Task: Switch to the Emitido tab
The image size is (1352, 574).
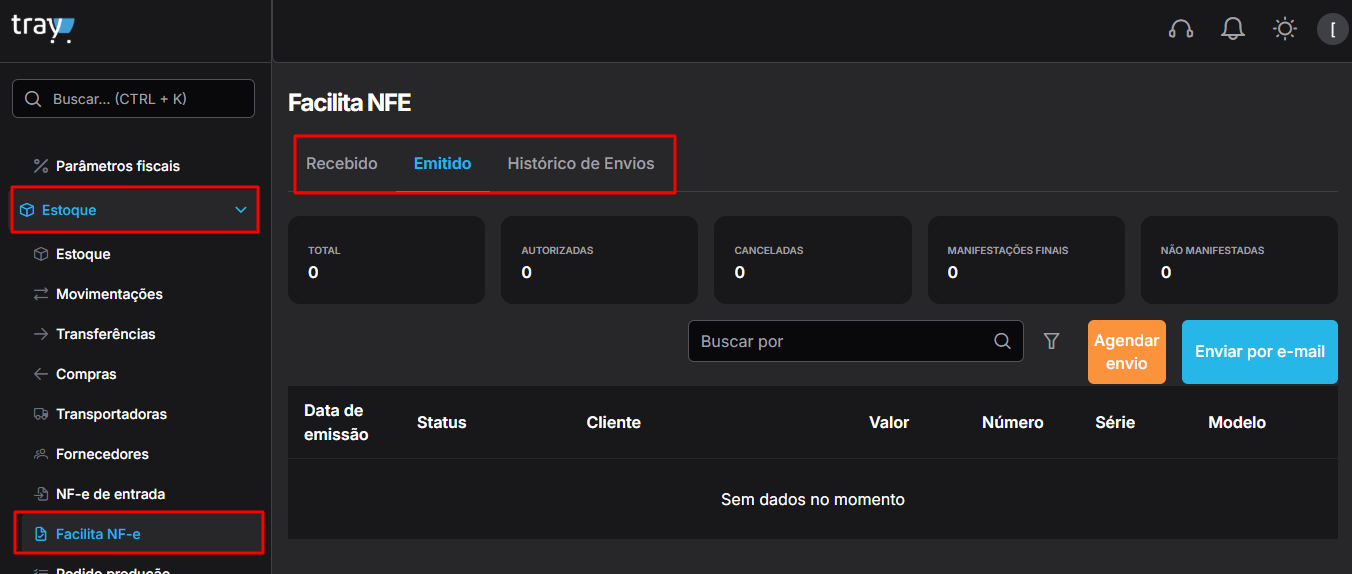Action: click(x=443, y=163)
